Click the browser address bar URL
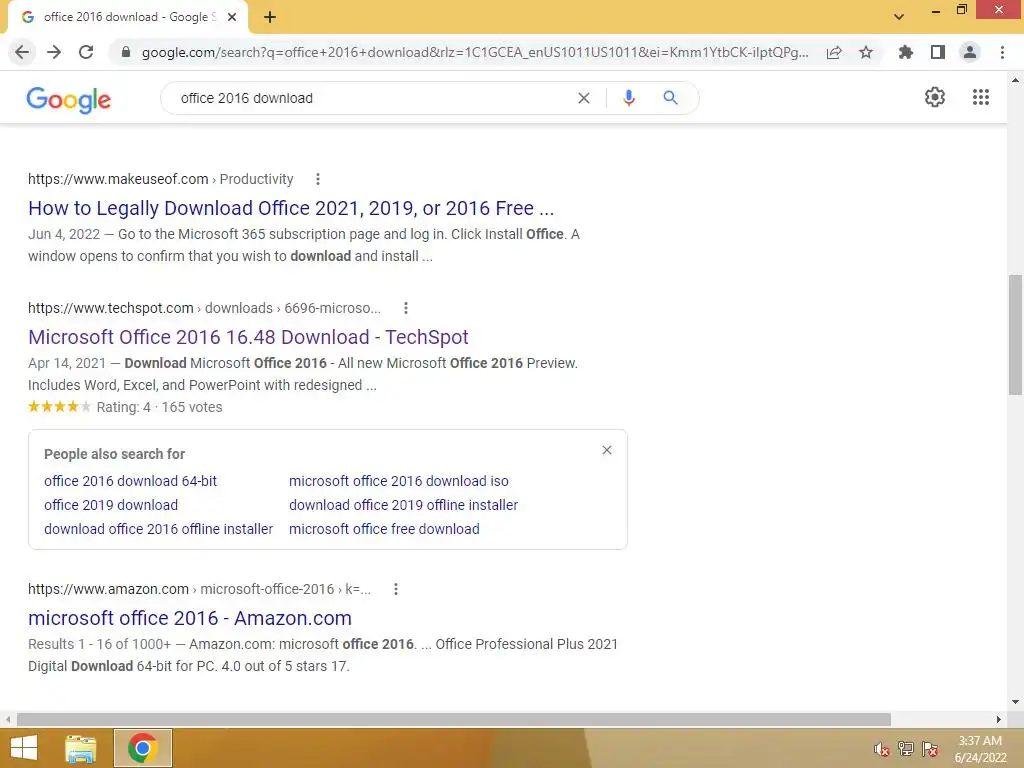The image size is (1024, 768). tap(475, 52)
